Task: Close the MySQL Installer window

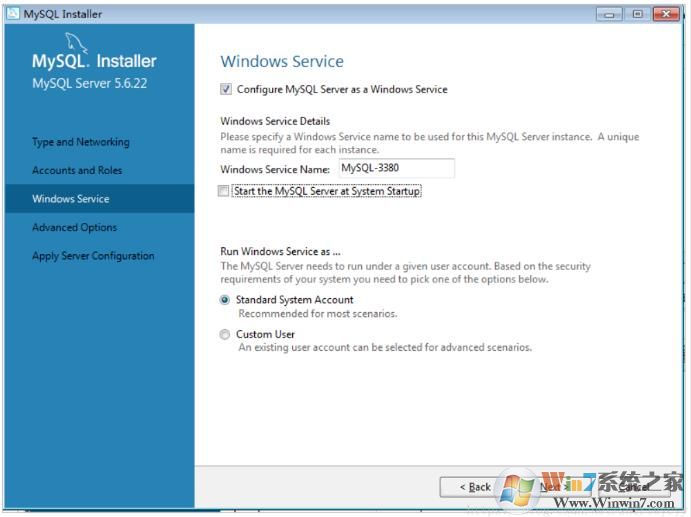Action: pyautogui.click(x=666, y=14)
